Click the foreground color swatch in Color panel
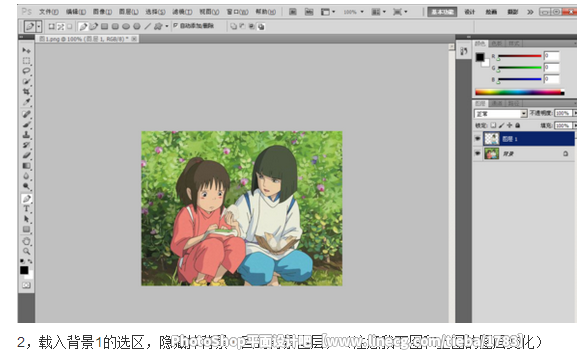This screenshot has width=579, height=360. (x=480, y=57)
